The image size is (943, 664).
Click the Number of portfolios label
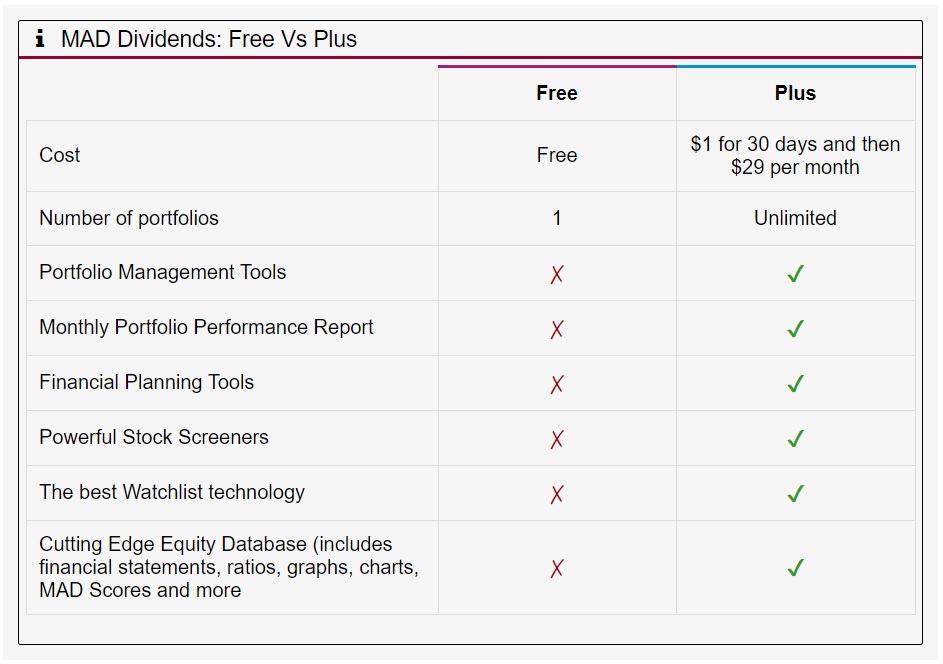pos(129,218)
